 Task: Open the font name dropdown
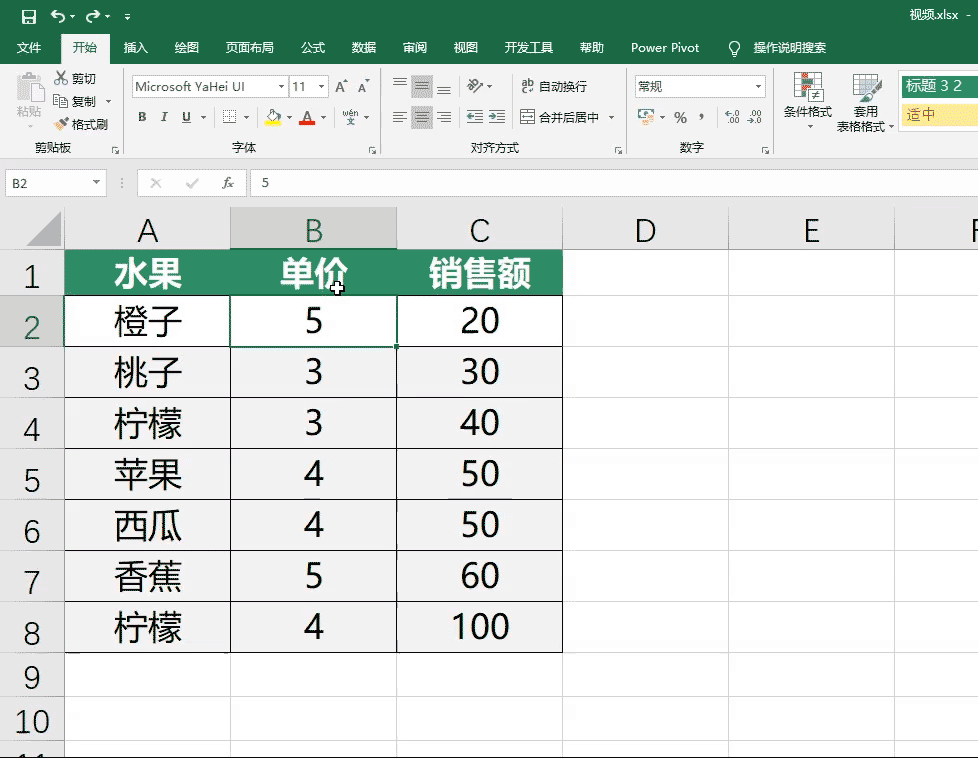283,86
